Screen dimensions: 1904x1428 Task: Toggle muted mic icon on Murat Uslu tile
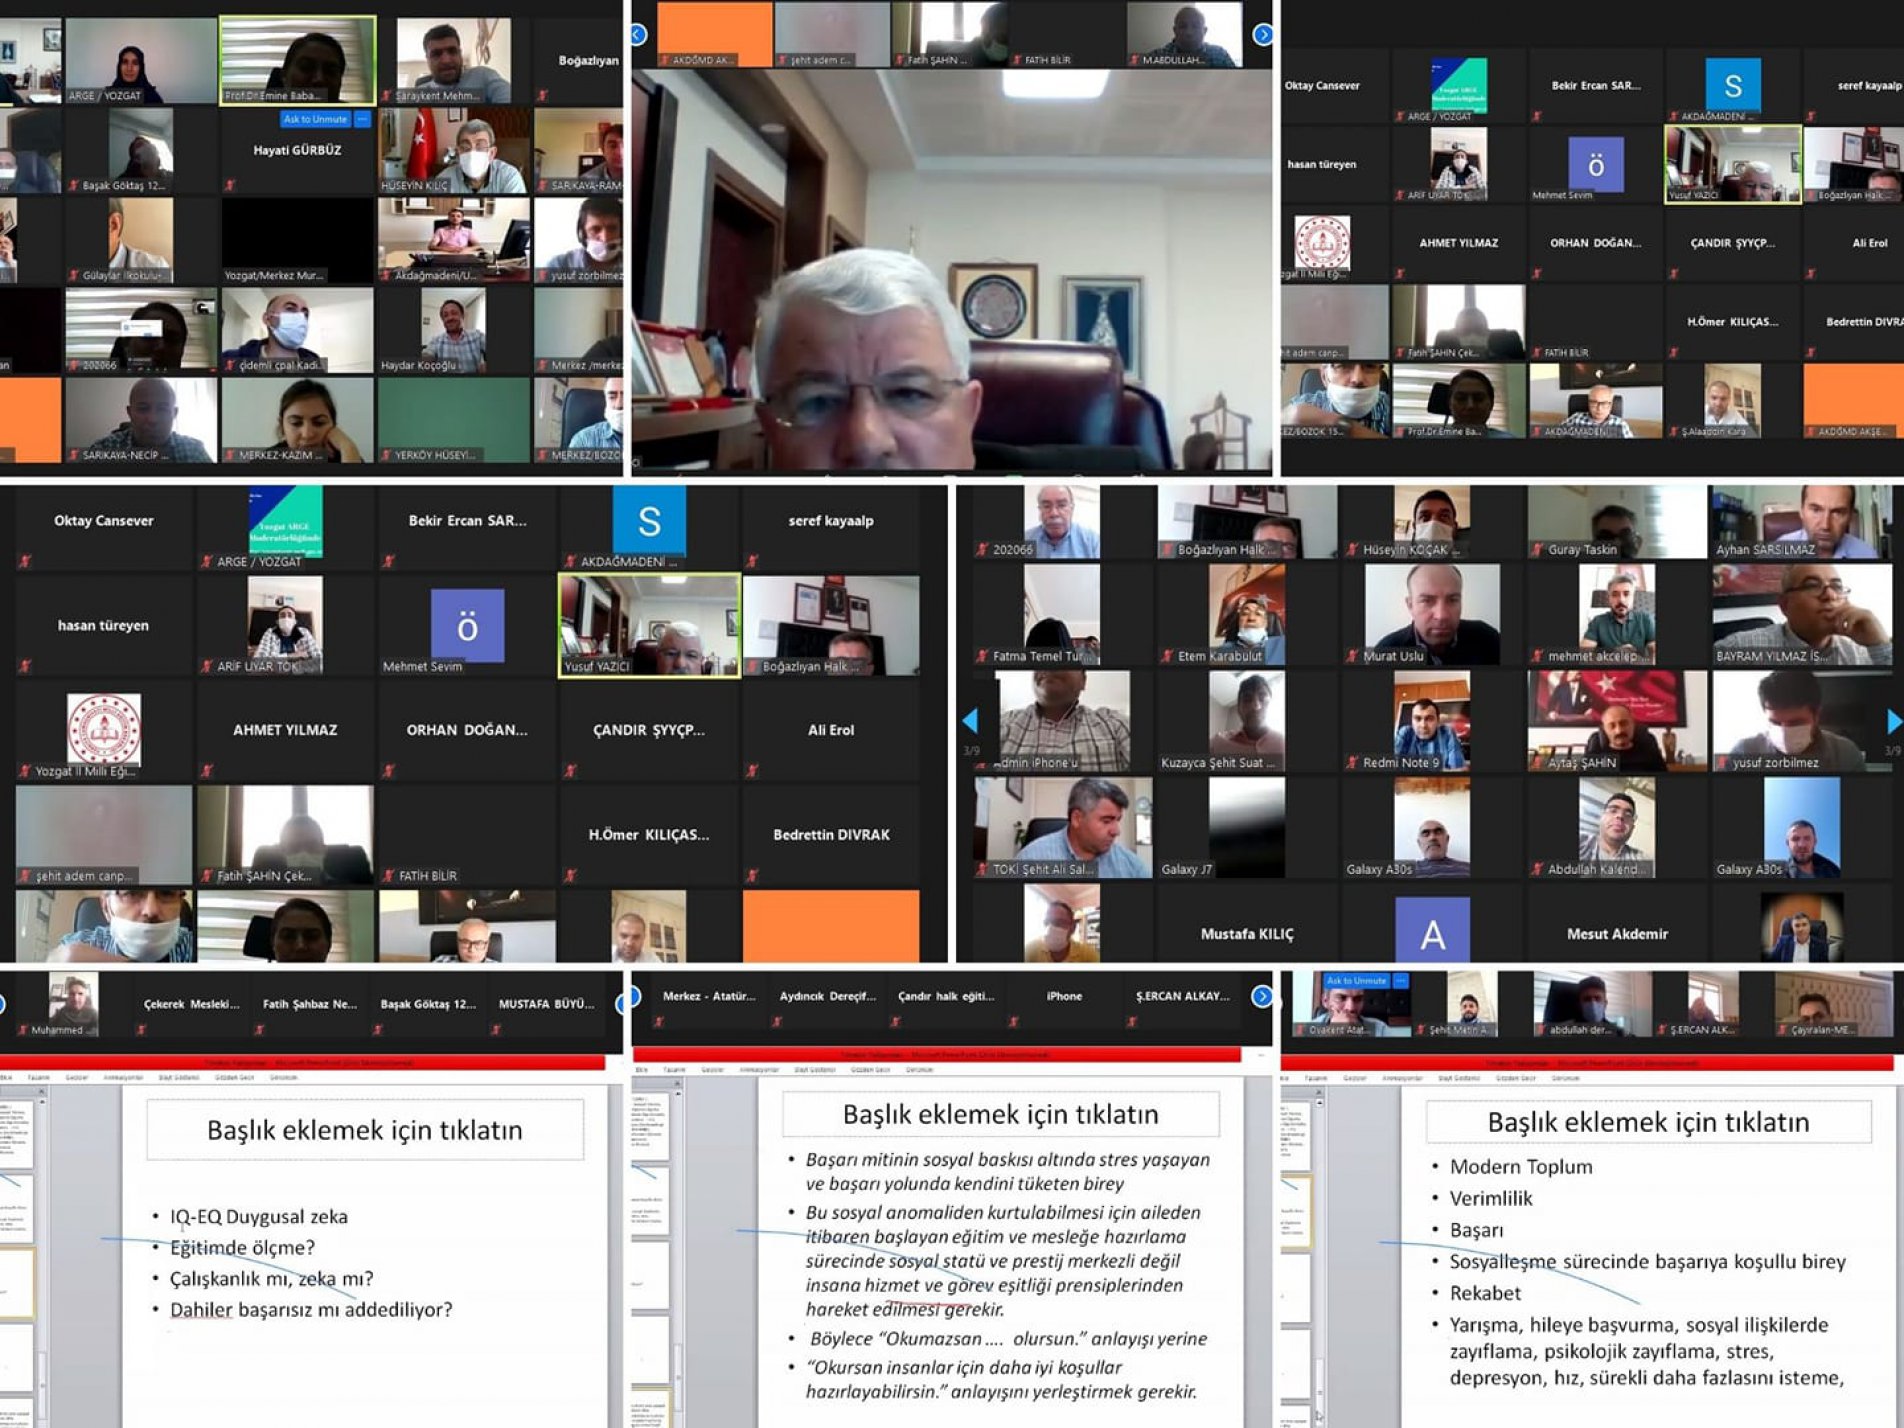[x=1352, y=657]
